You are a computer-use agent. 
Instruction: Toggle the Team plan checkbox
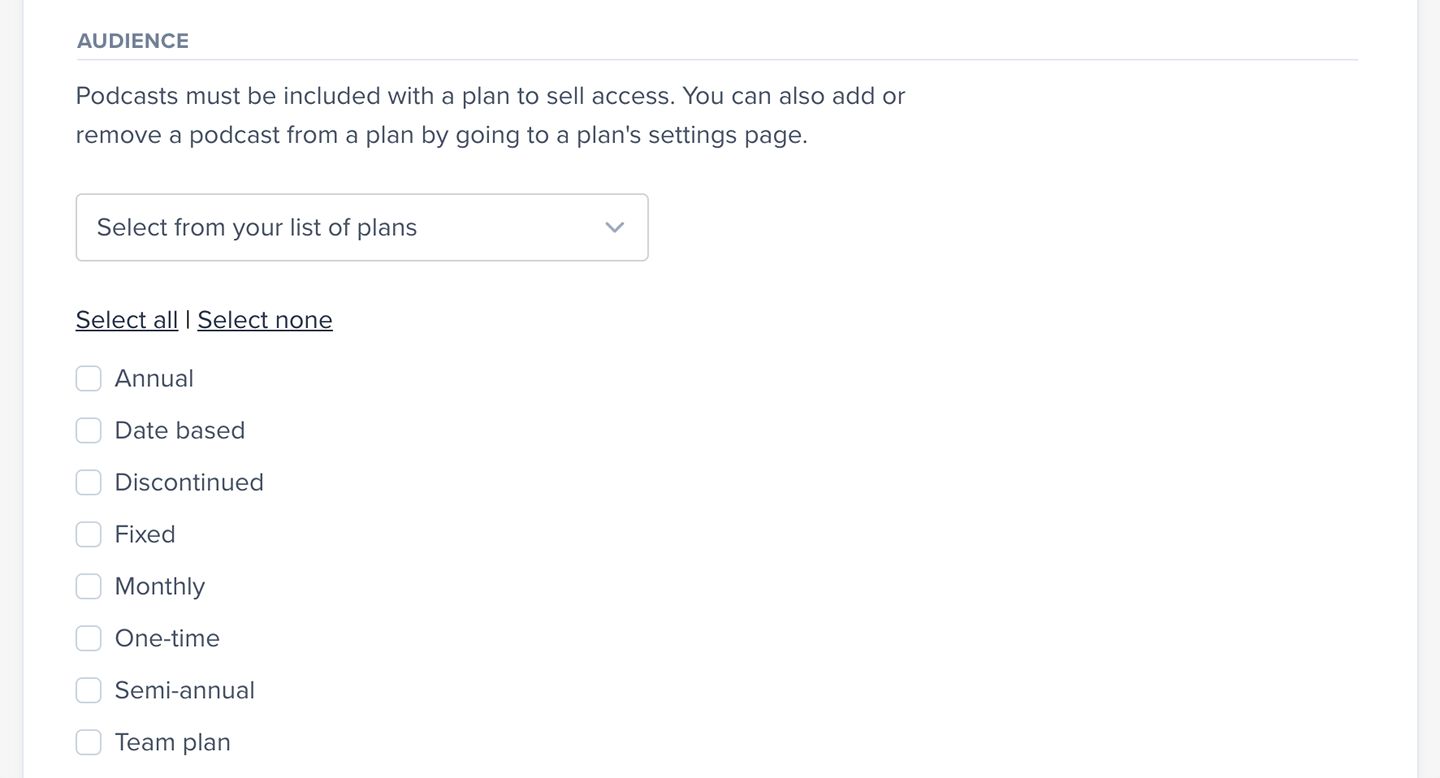pyautogui.click(x=89, y=743)
